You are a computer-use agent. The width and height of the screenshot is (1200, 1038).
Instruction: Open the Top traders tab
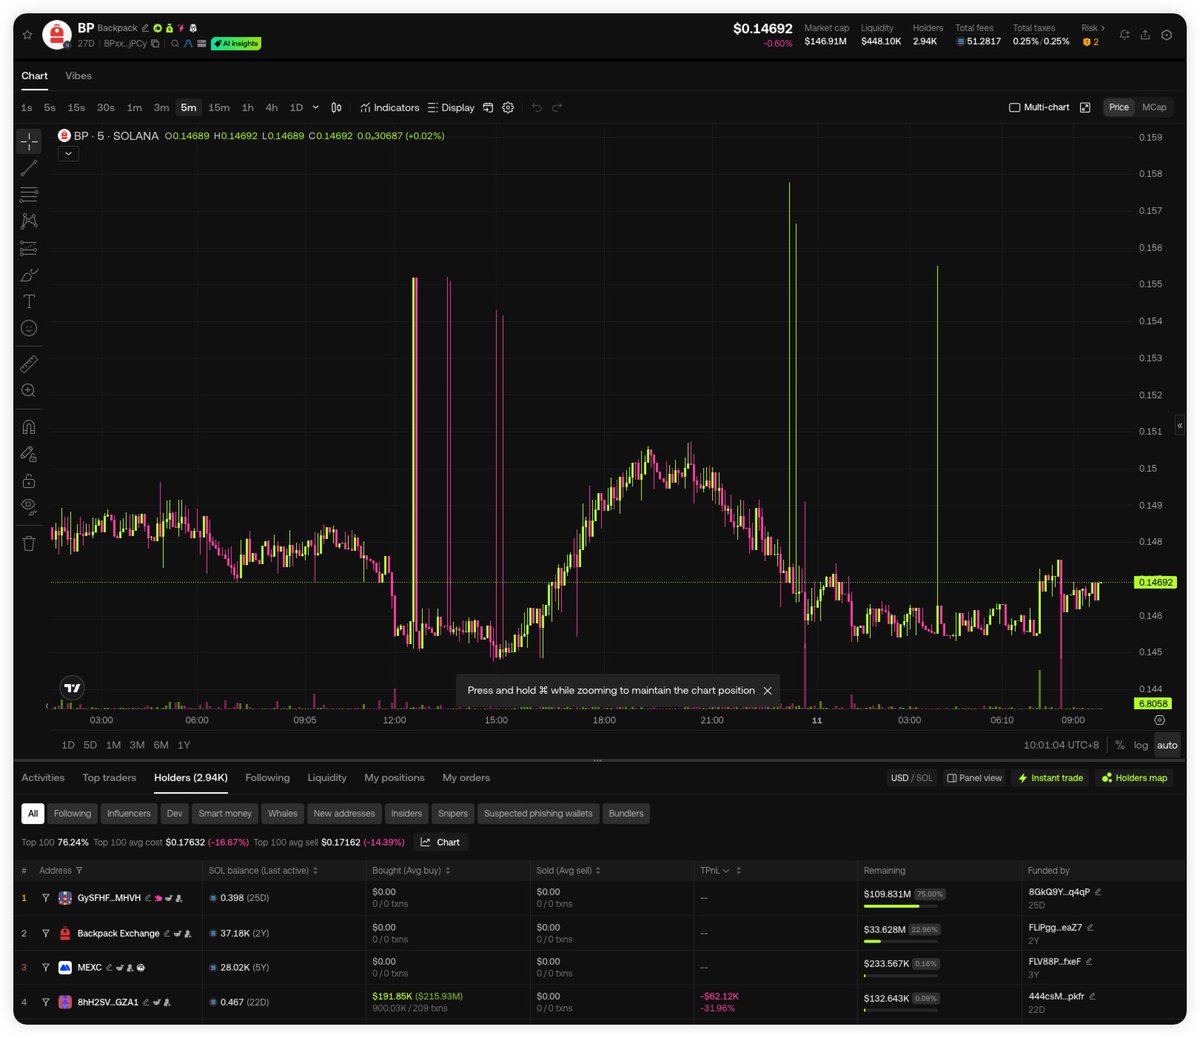click(109, 778)
